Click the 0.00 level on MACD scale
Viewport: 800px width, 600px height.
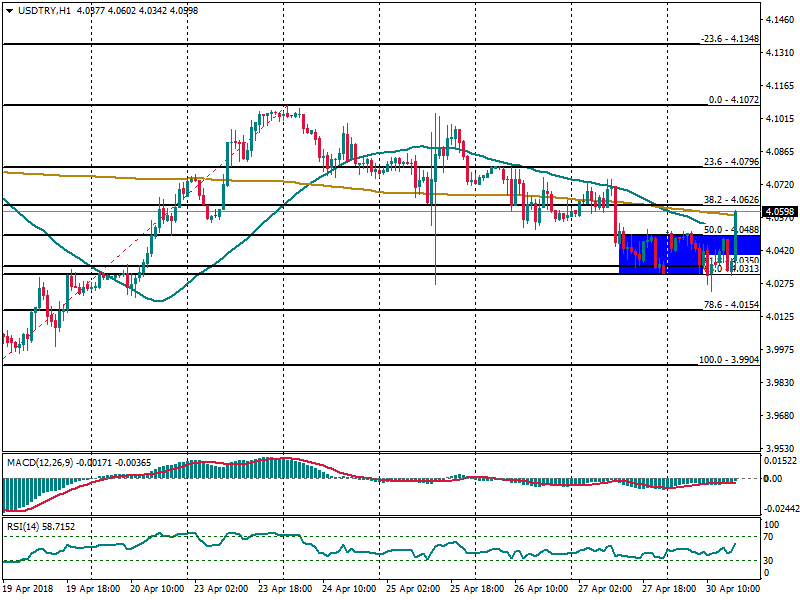[773, 479]
